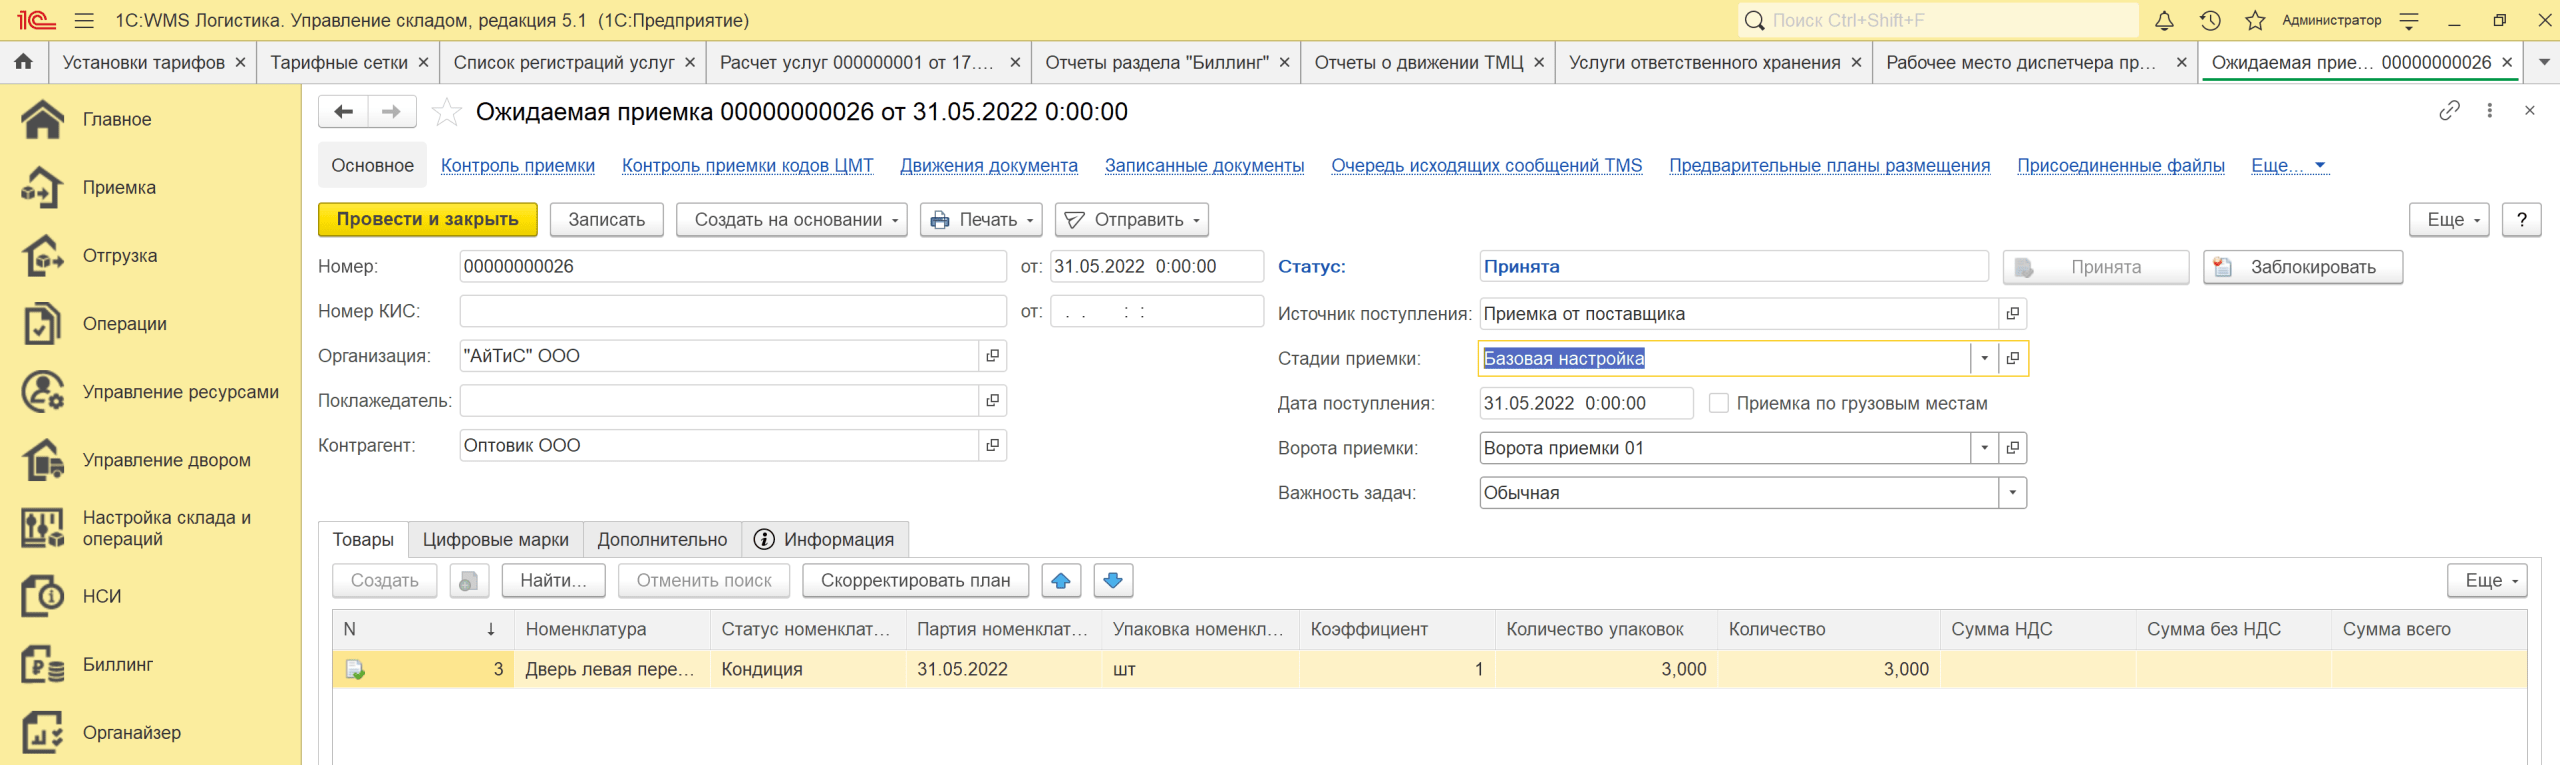Image resolution: width=2560 pixels, height=765 pixels.
Task: Navigate back with the left arrow button
Action: [343, 112]
